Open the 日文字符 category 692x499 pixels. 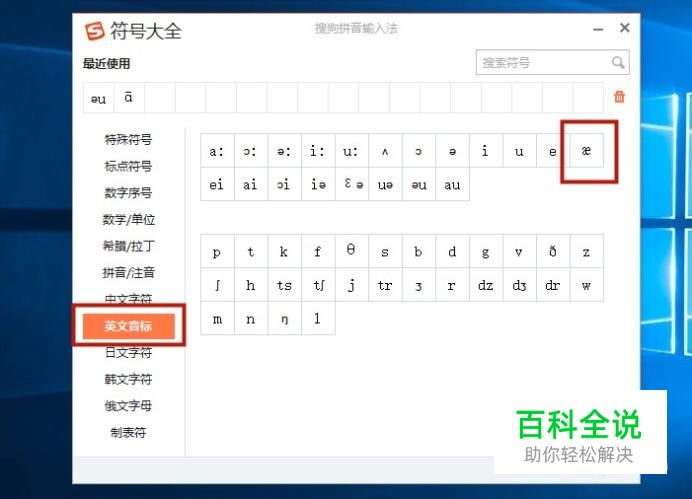pos(128,353)
